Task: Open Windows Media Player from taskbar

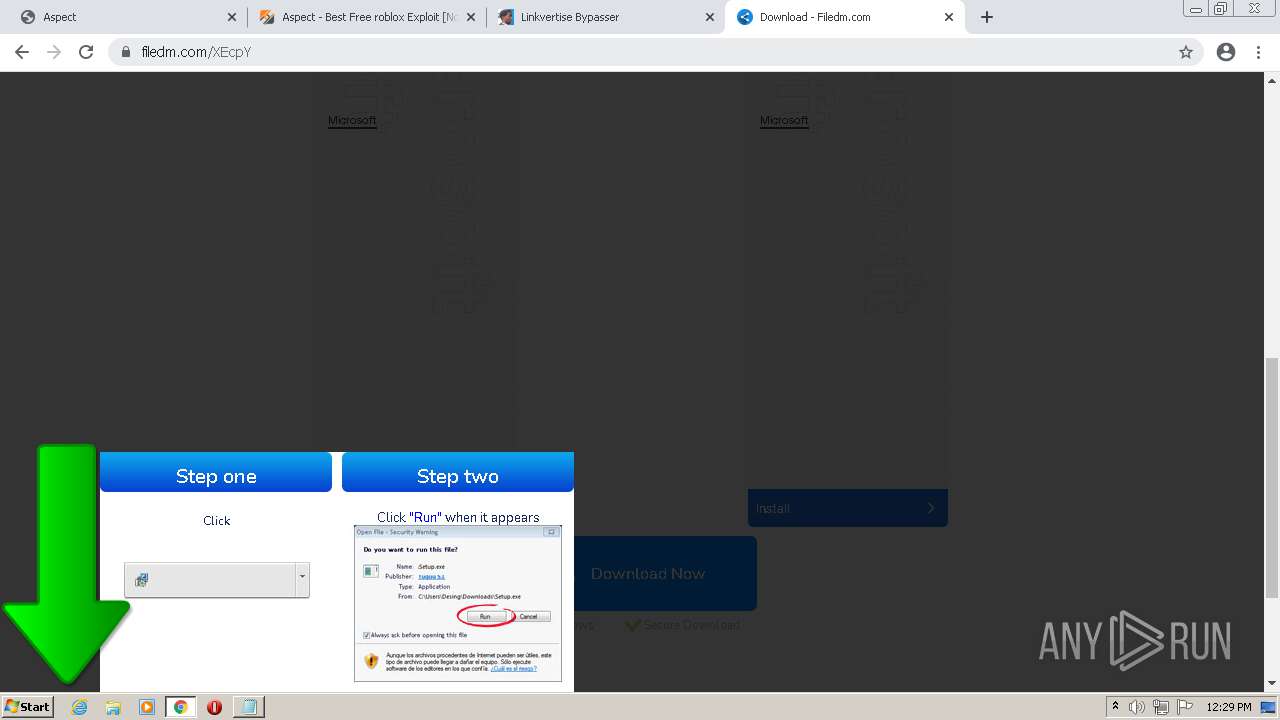Action: pos(147,707)
